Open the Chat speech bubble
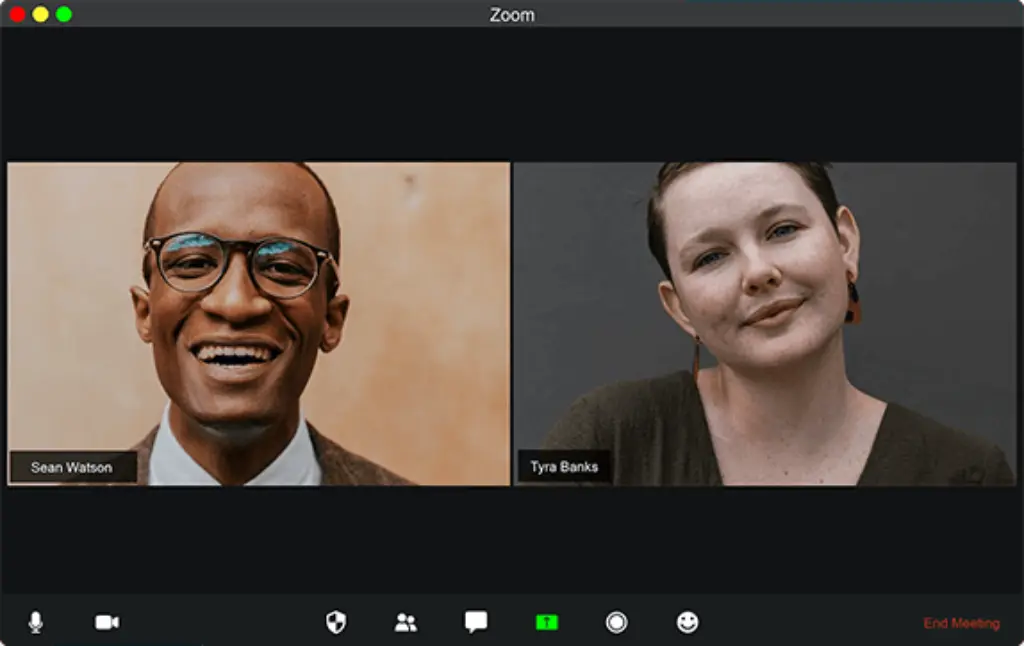This screenshot has height=646, width=1024. 476,622
